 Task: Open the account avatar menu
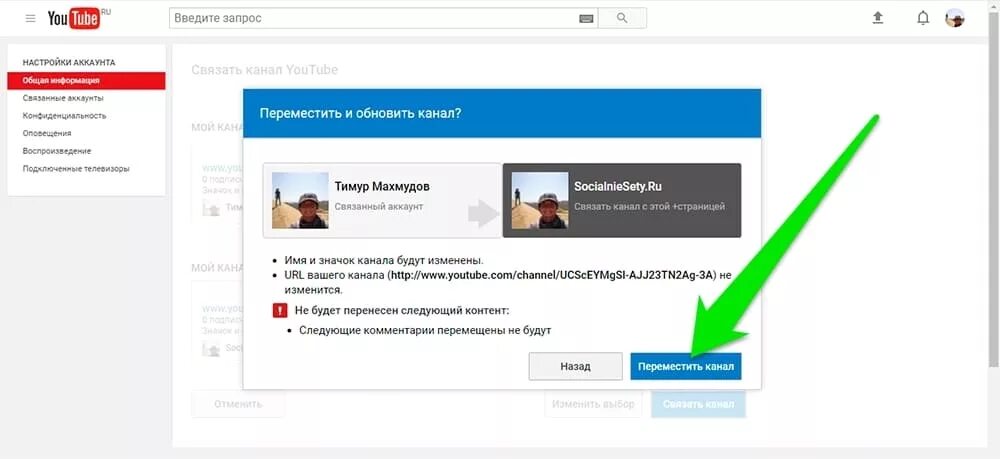tap(955, 18)
